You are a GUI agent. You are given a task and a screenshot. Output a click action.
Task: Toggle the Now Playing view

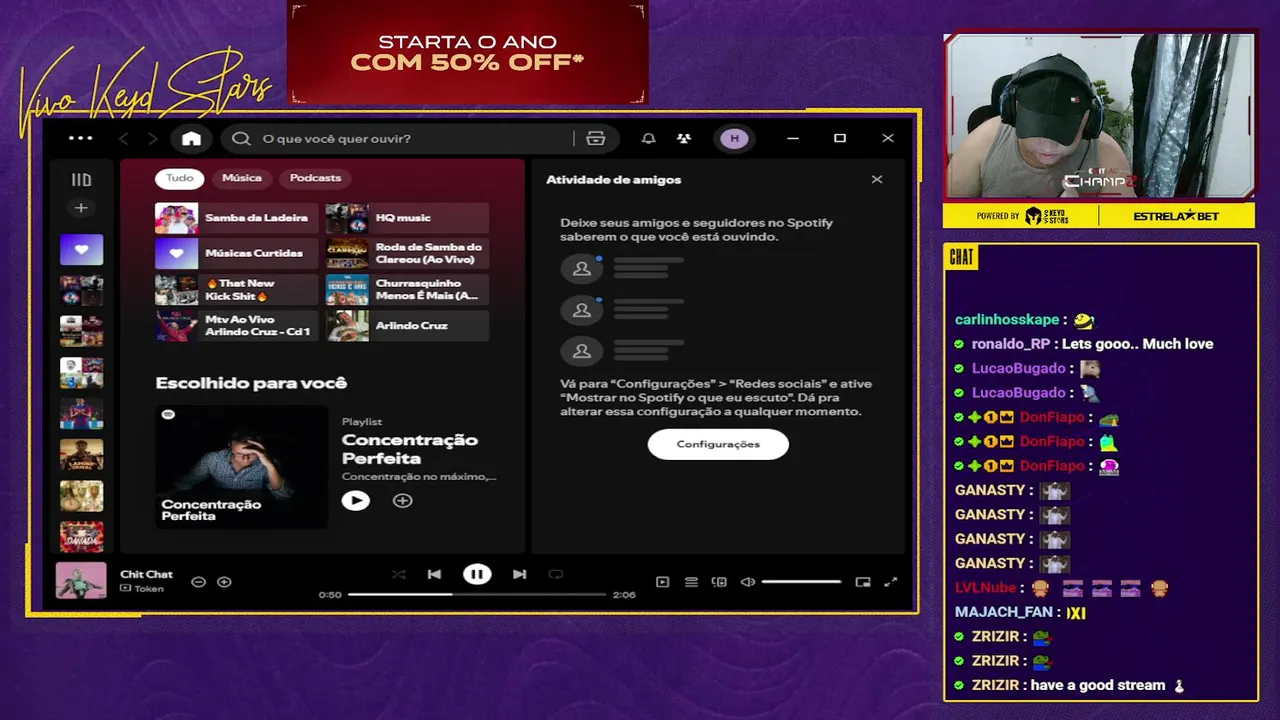pos(662,582)
